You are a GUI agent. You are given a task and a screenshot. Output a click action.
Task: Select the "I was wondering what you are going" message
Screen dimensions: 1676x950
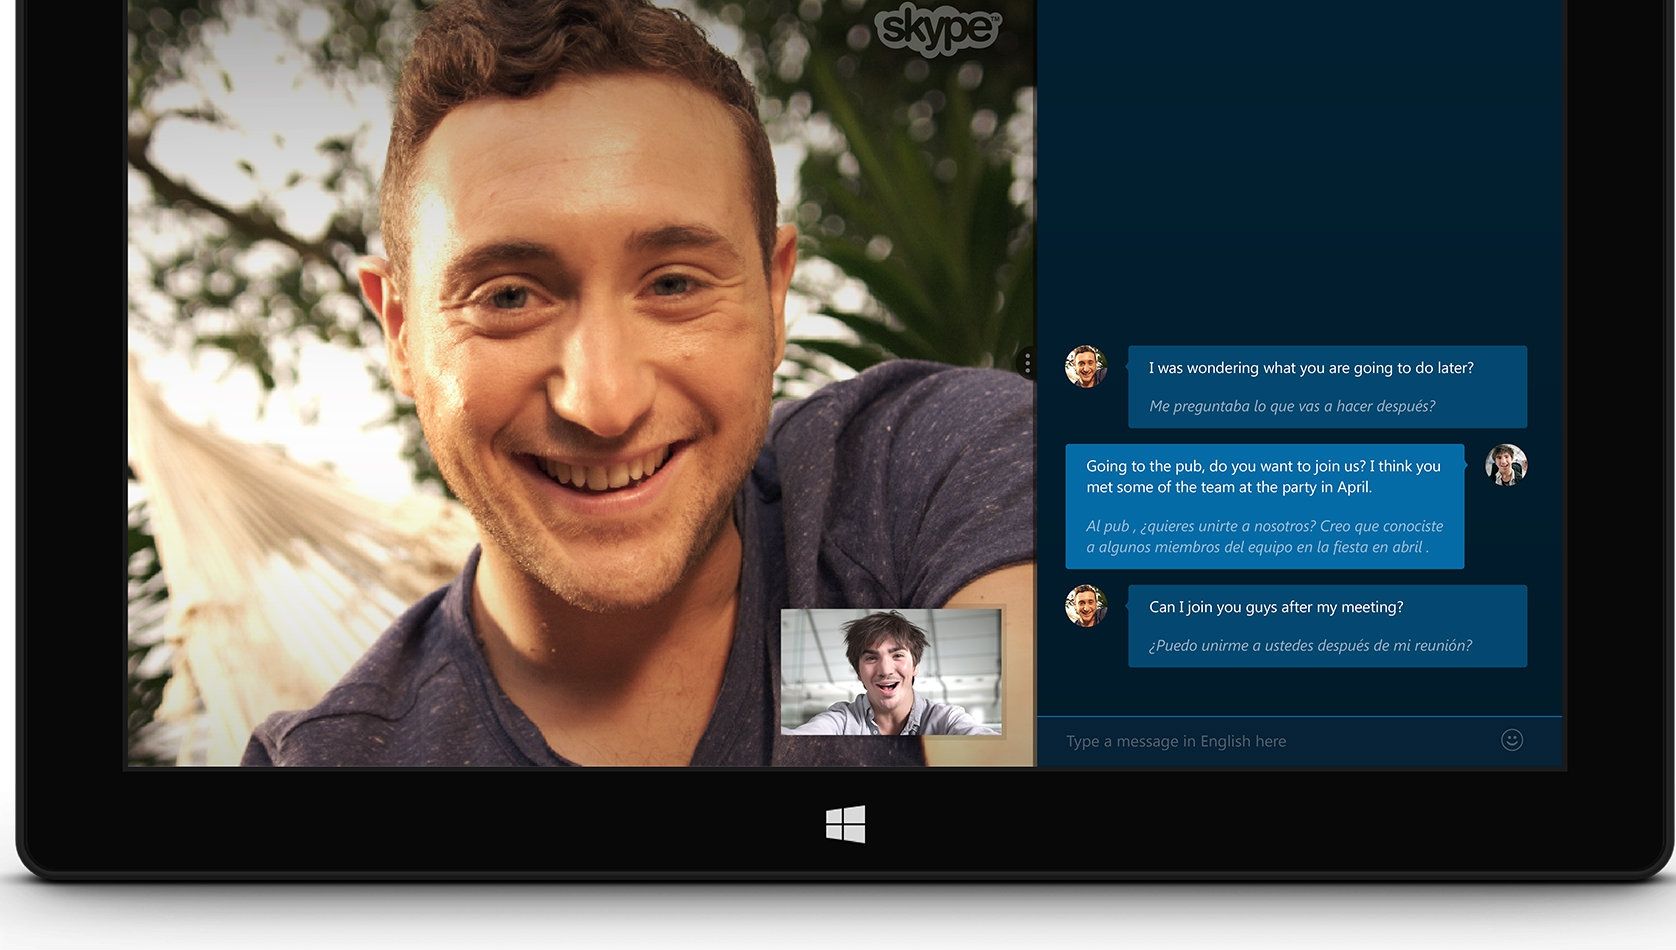click(1311, 368)
